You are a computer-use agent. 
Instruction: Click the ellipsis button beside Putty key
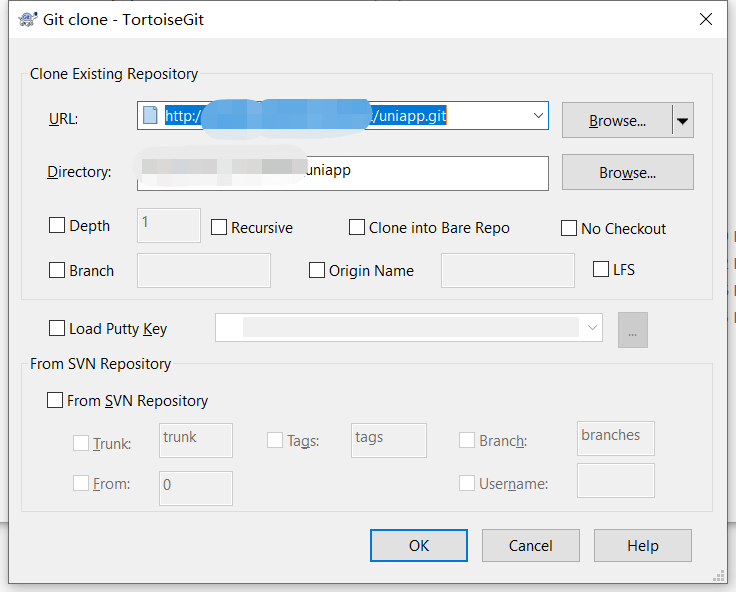pyautogui.click(x=633, y=330)
